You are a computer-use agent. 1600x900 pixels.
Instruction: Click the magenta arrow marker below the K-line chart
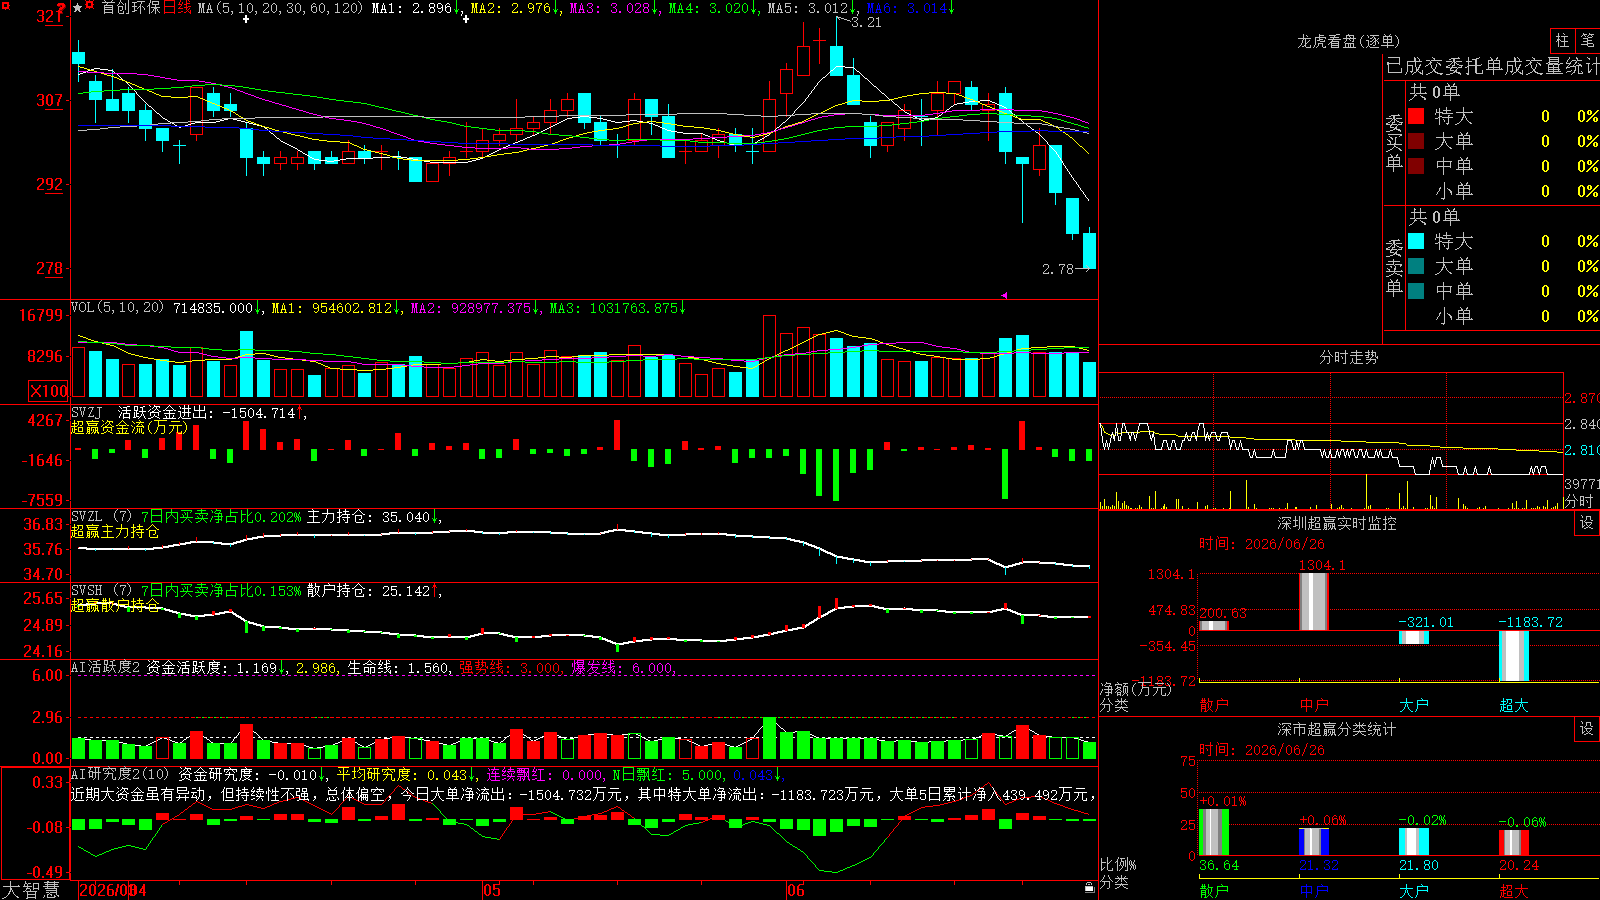1004,295
